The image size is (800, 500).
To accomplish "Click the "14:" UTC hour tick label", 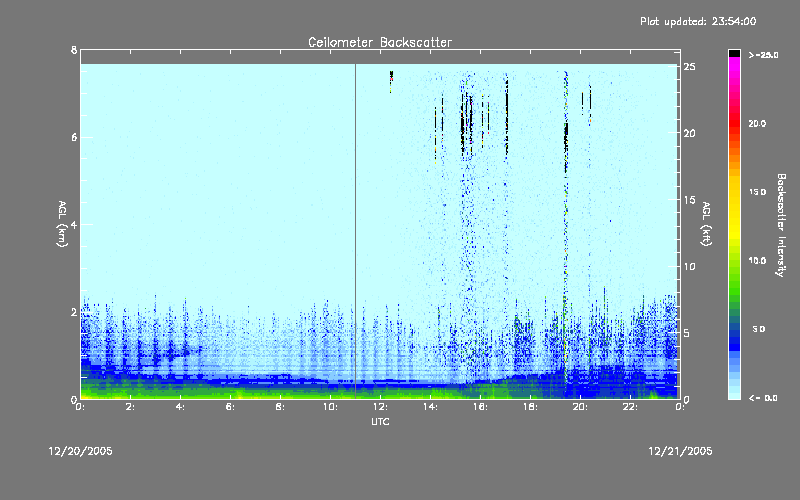I will tap(430, 407).
